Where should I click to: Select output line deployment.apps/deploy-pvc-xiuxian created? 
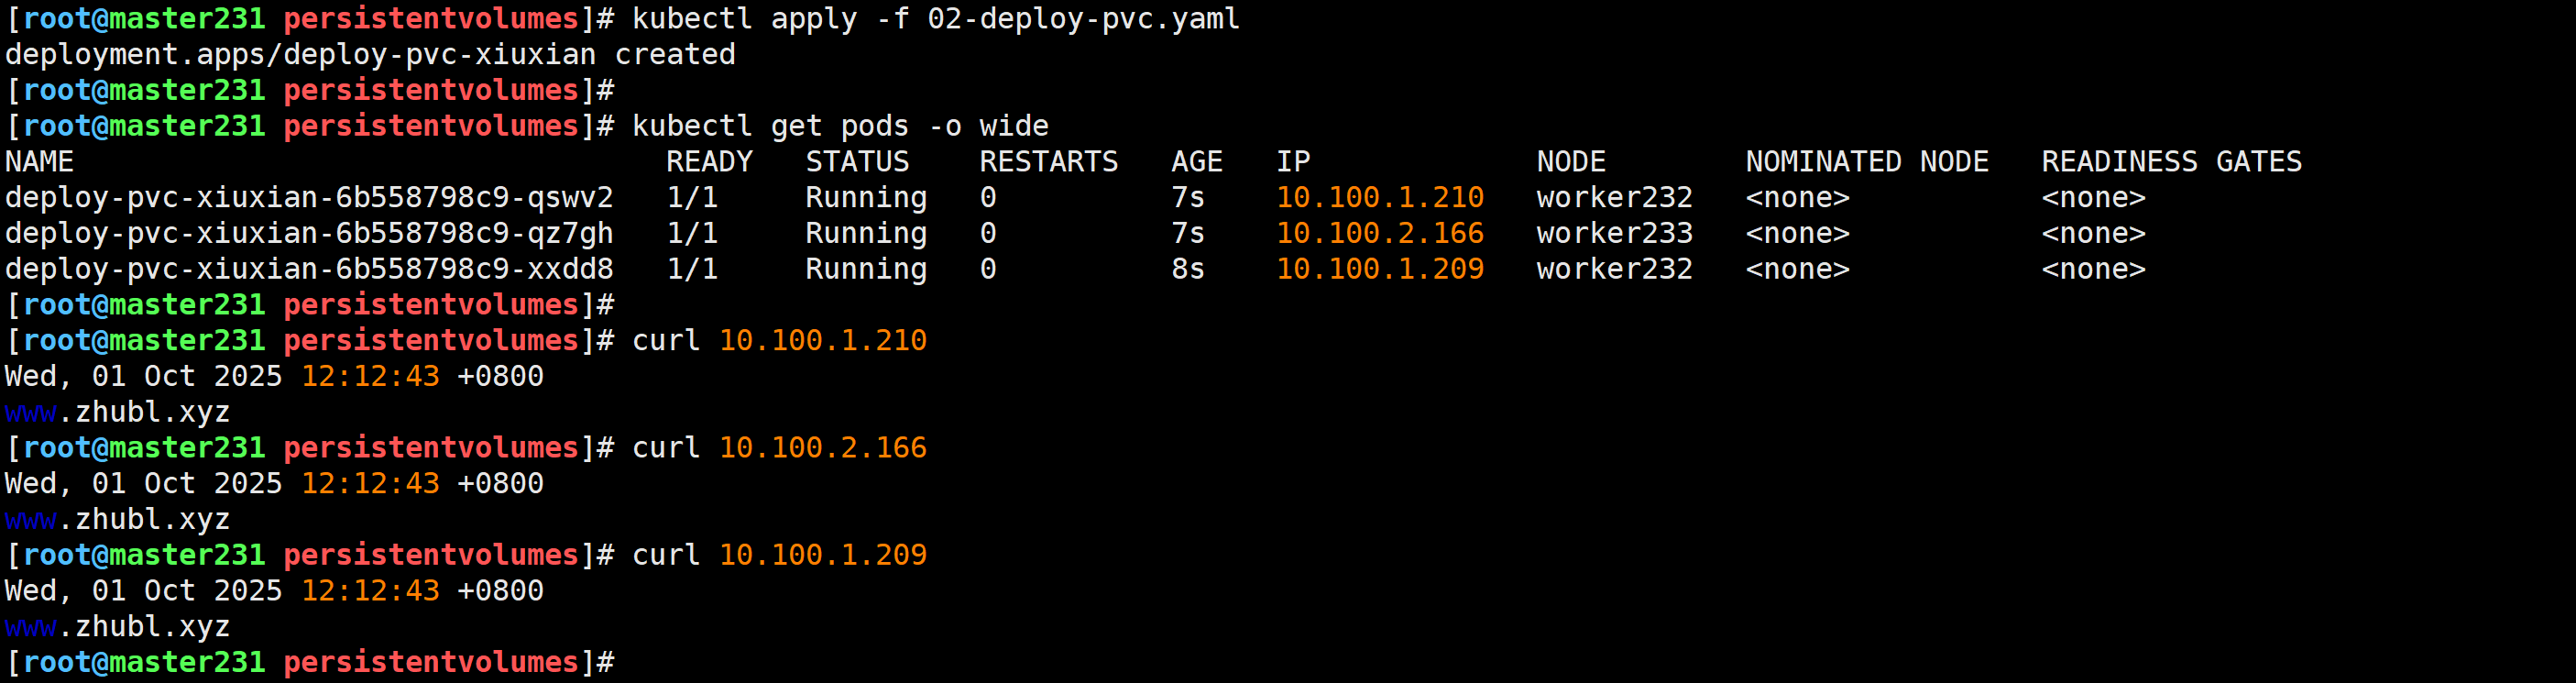[370, 54]
